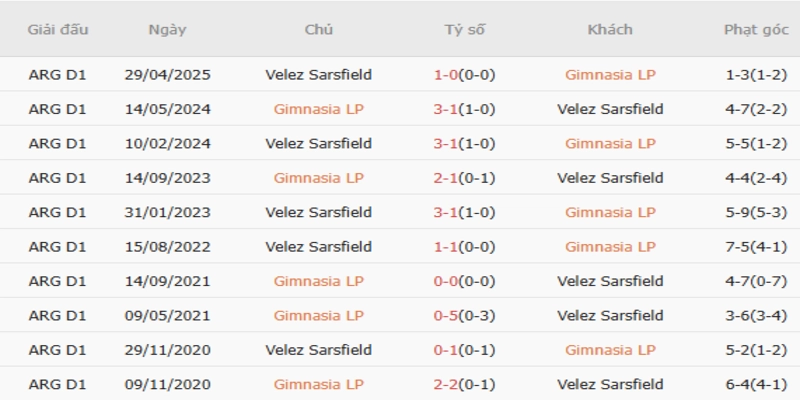Screen dimensions: 800x400
Task: Select away team Gimnasia LP on 10/02/2024
Action: (x=610, y=143)
